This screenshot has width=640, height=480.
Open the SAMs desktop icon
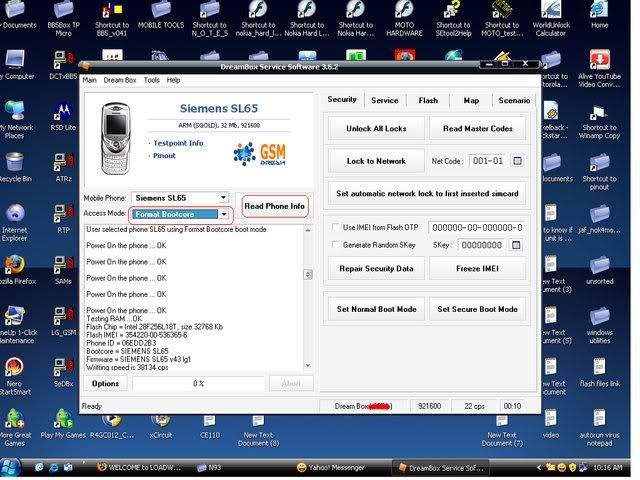tap(63, 271)
